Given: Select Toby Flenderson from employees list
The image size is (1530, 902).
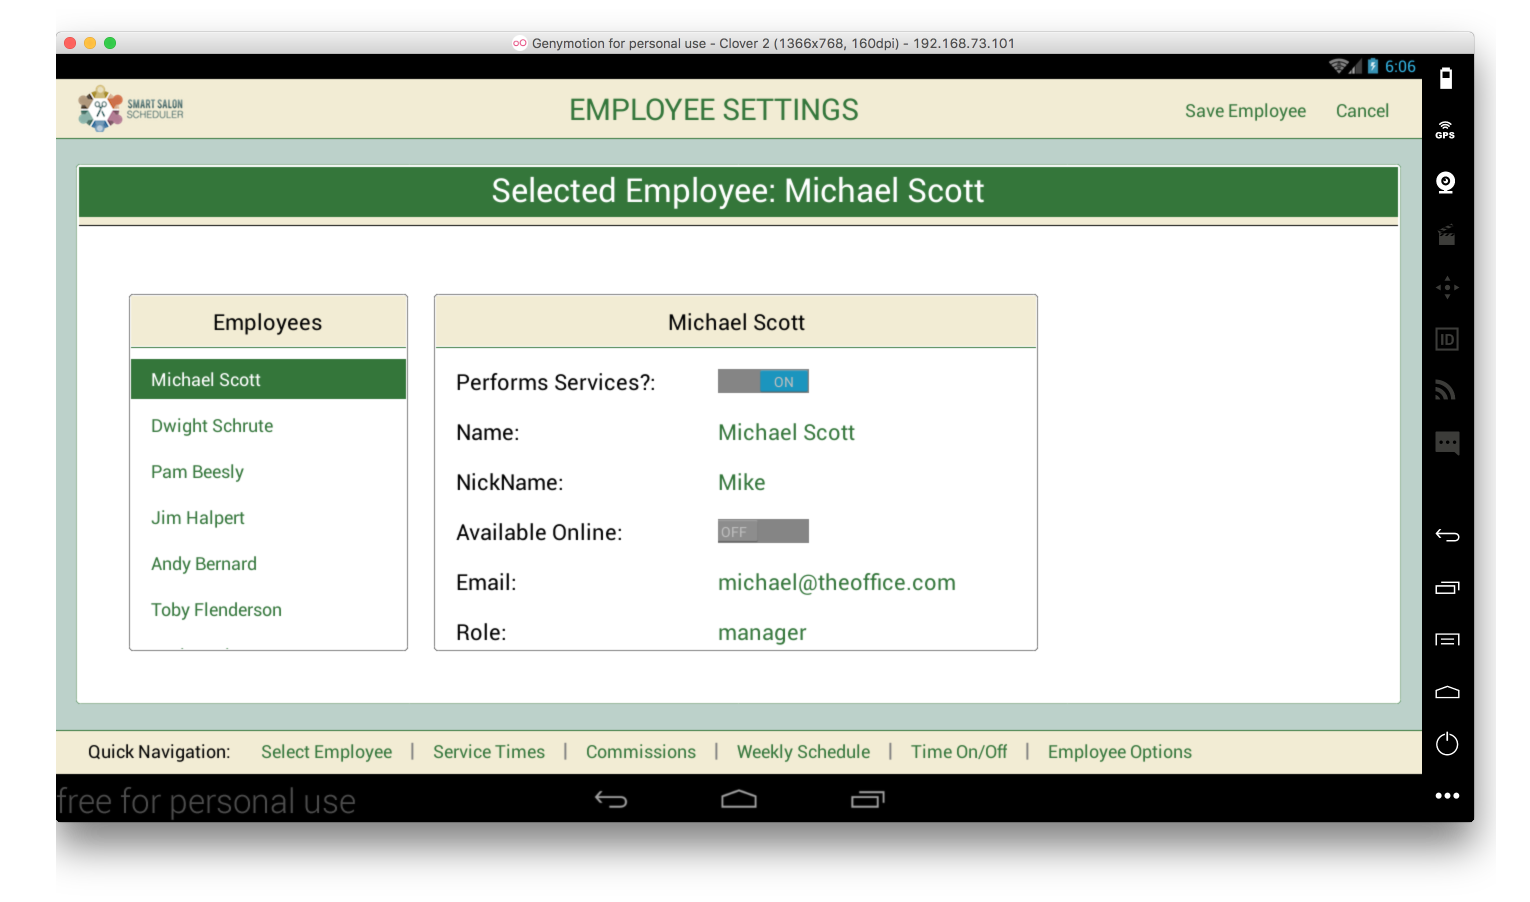Looking at the screenshot, I should [268, 610].
